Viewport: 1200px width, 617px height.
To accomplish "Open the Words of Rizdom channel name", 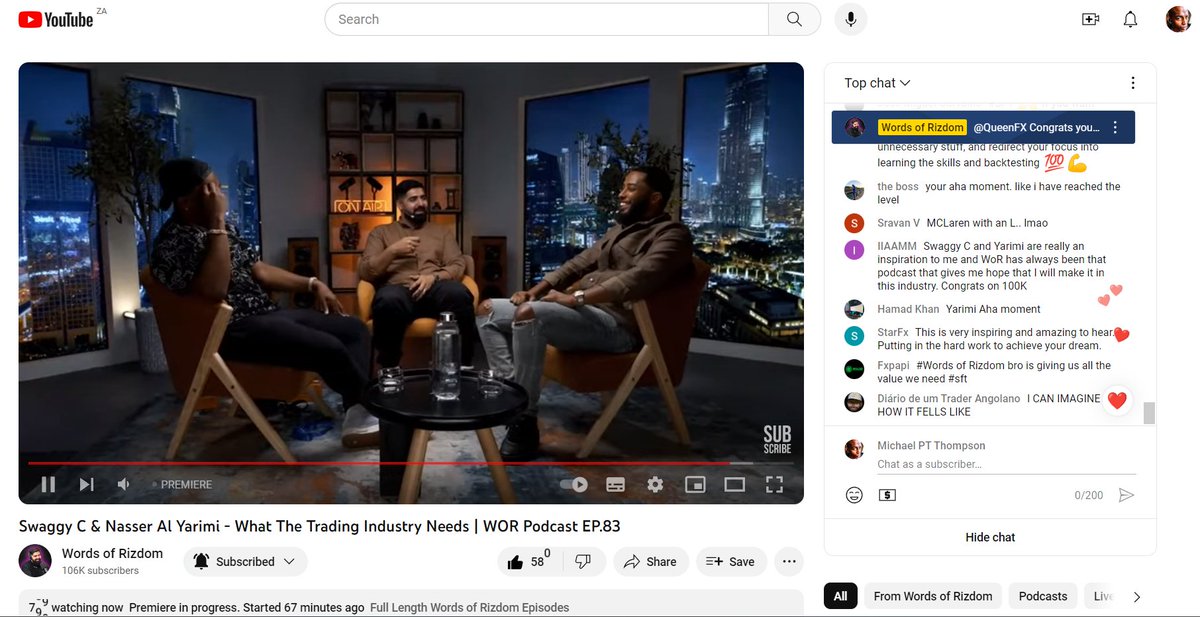I will tap(112, 554).
